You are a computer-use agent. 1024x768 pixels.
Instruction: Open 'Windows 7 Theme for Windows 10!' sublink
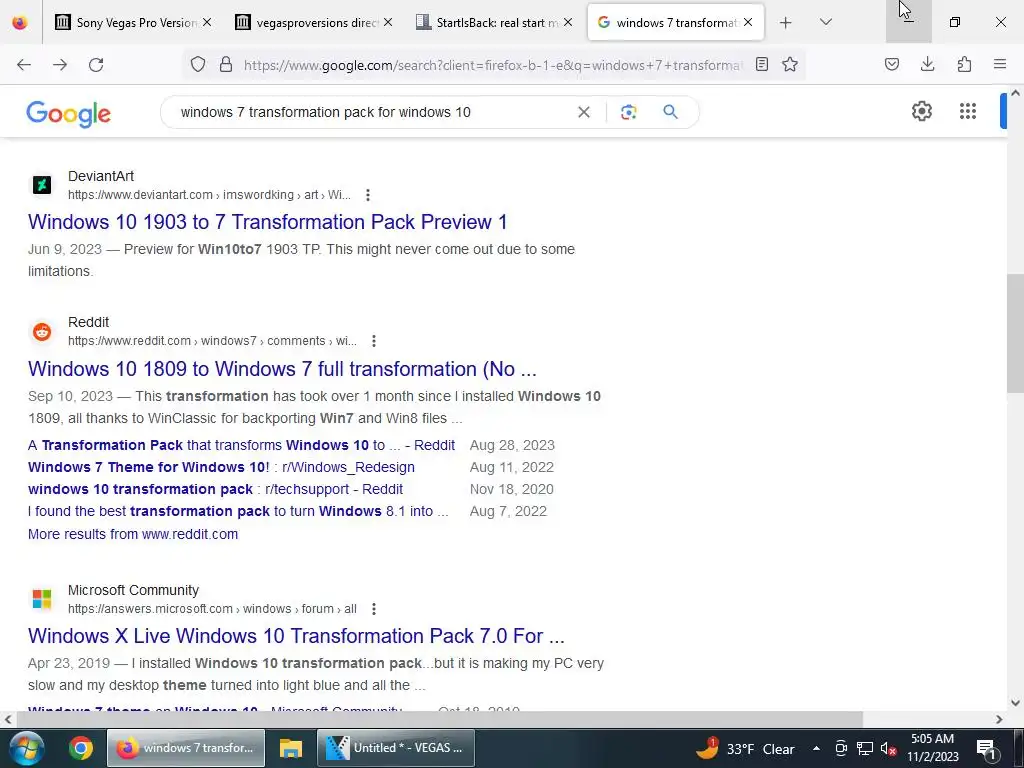(x=221, y=468)
